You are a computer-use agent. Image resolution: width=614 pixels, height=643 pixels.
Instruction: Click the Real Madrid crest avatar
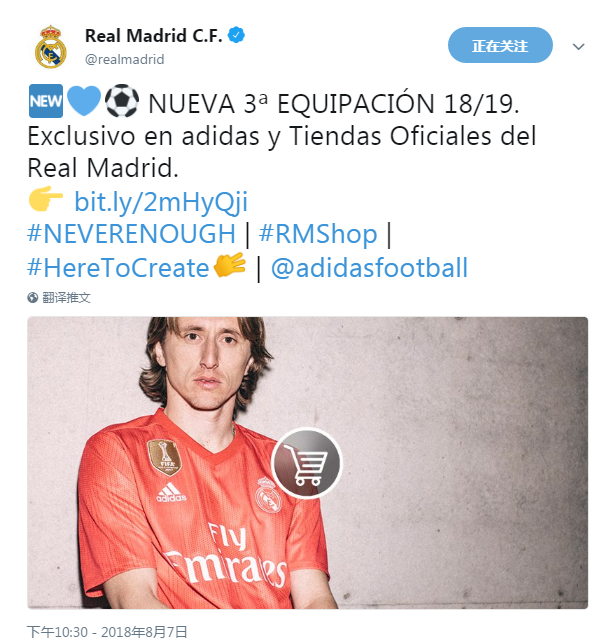click(50, 47)
